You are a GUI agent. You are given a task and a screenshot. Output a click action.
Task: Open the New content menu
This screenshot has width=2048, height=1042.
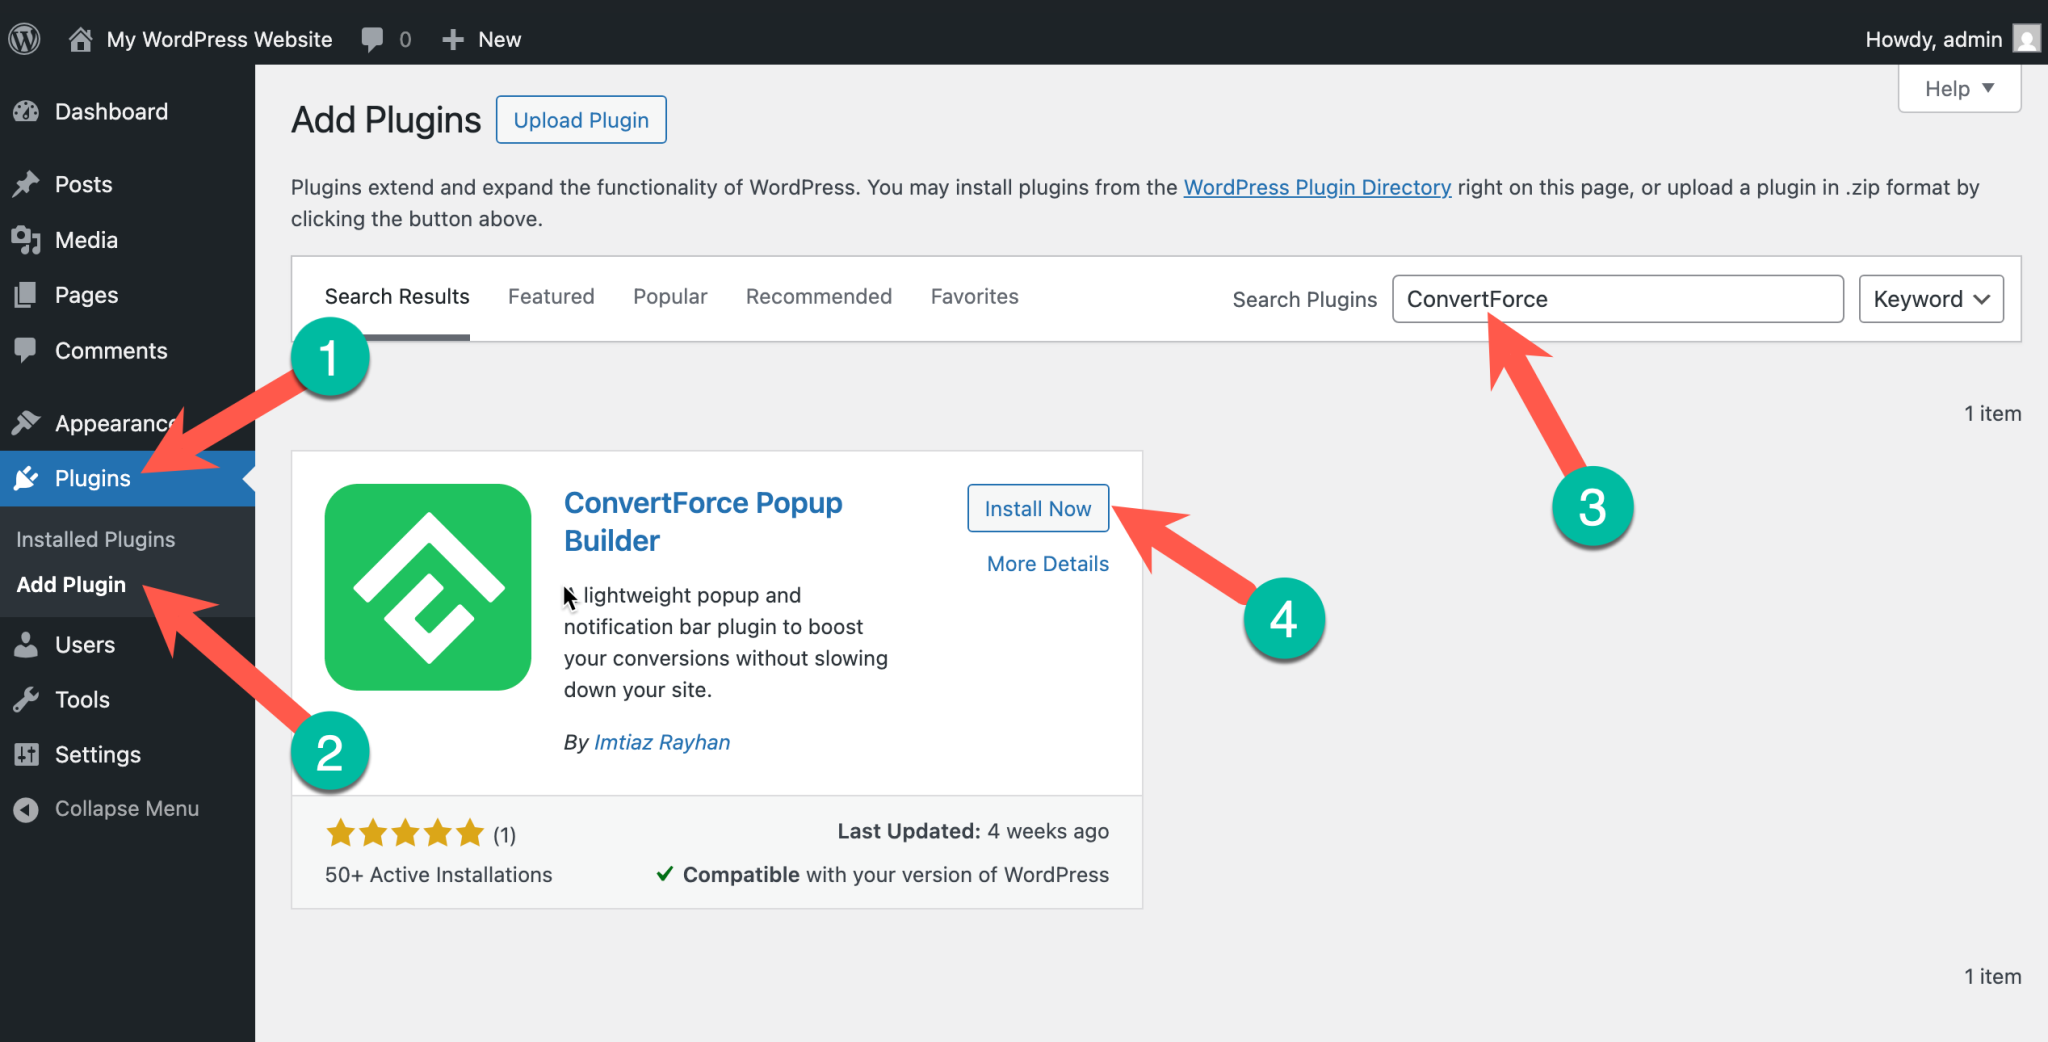[482, 39]
